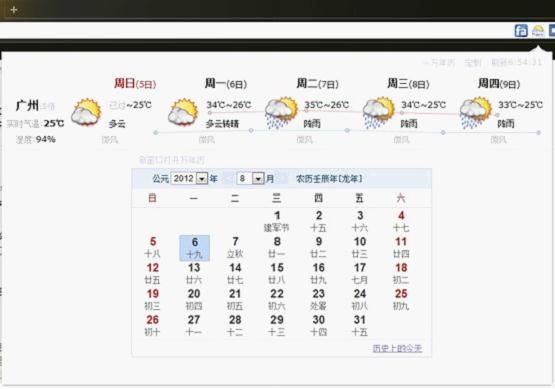The height and width of the screenshot is (389, 555).
Task: Select August 2 in calendar
Action: point(319,221)
